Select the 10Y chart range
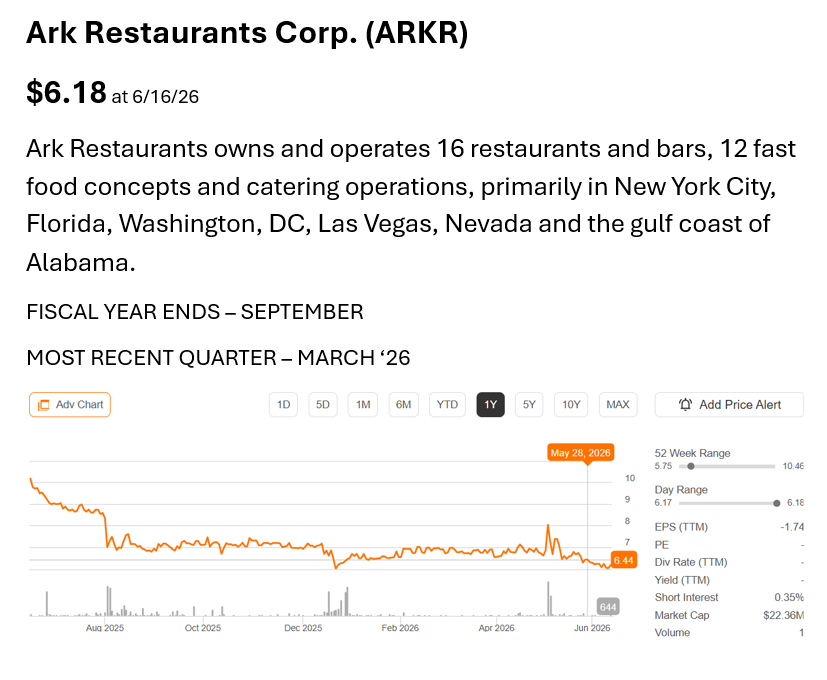This screenshot has height=680, width=827. point(571,405)
